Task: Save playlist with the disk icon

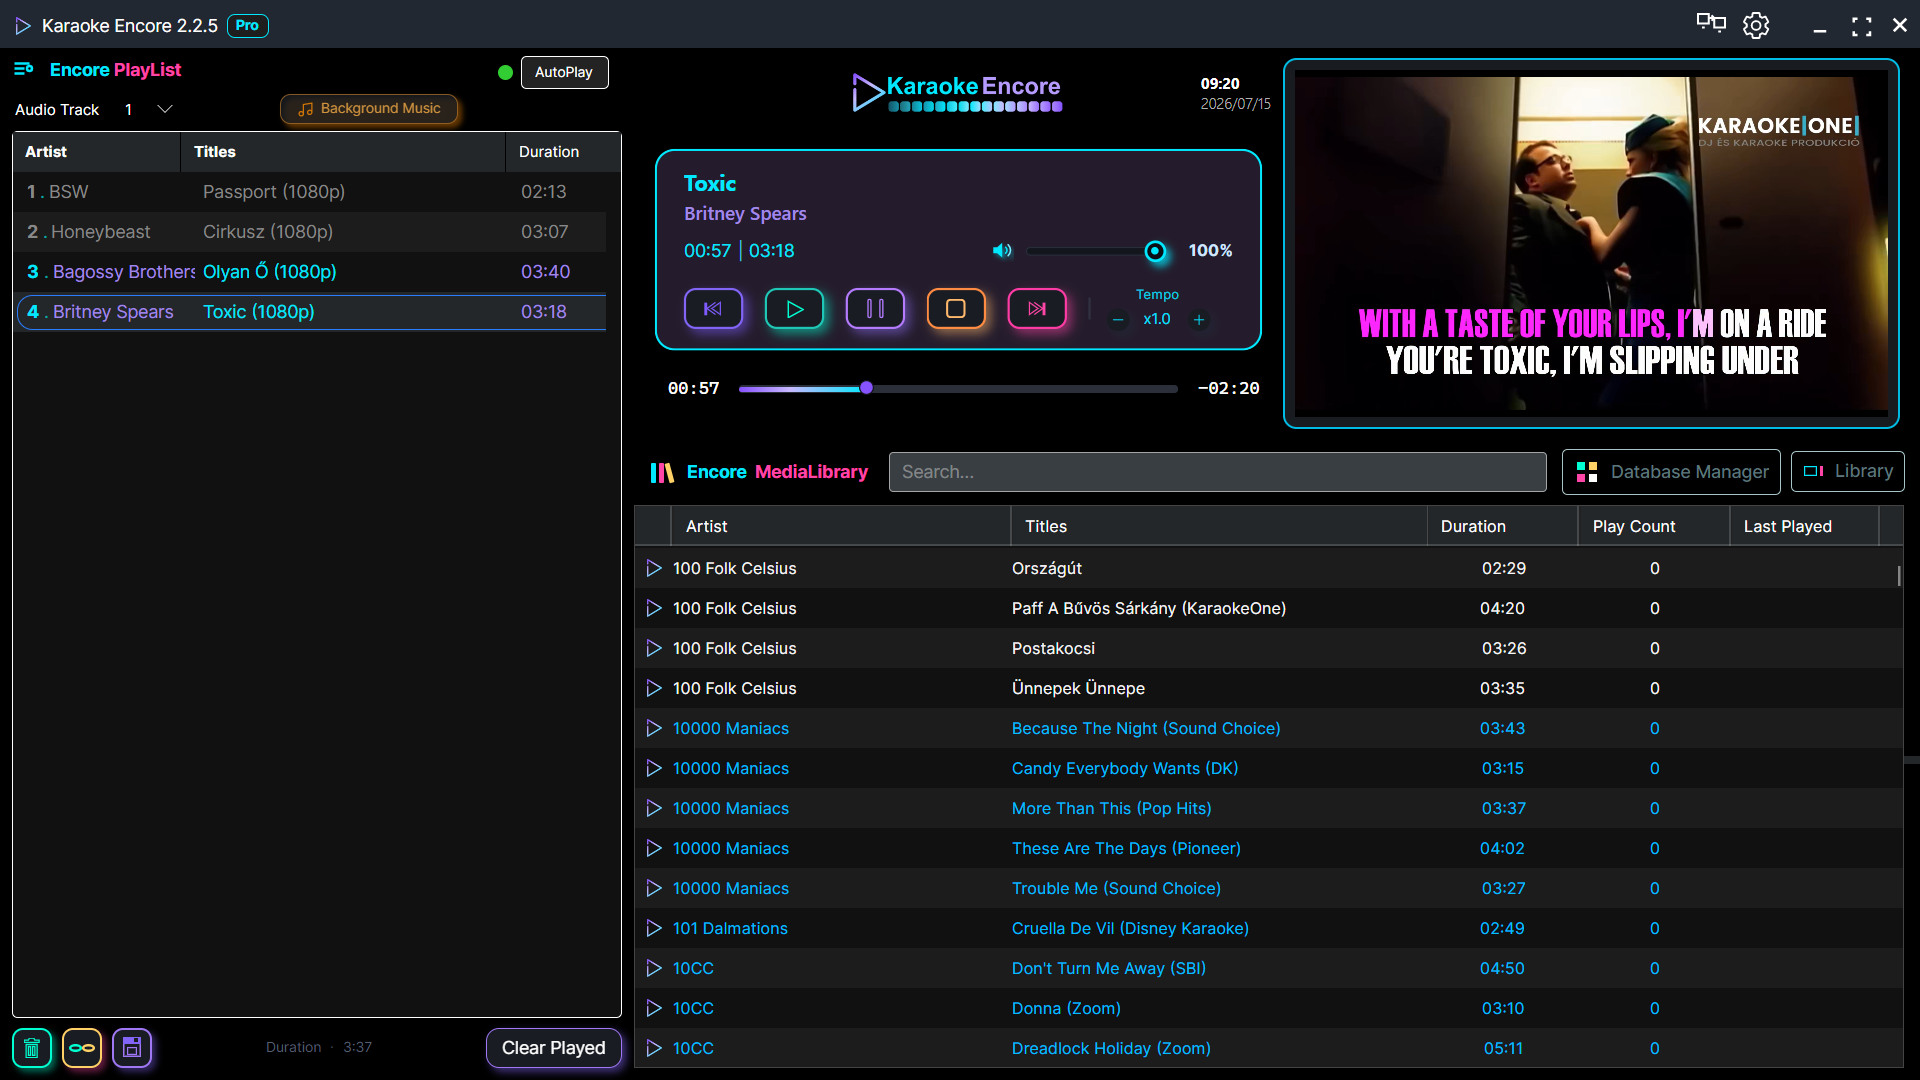Action: [x=132, y=1048]
